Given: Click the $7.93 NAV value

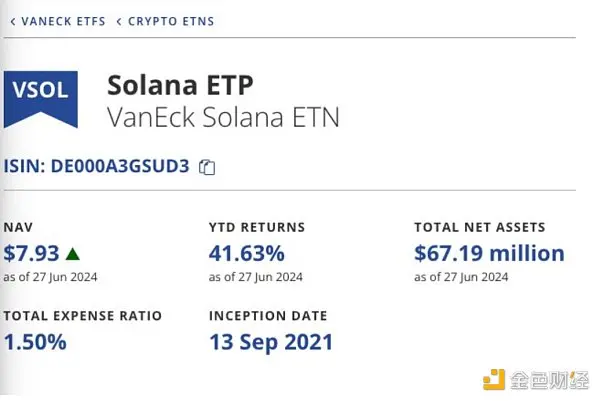Looking at the screenshot, I should [x=31, y=253].
